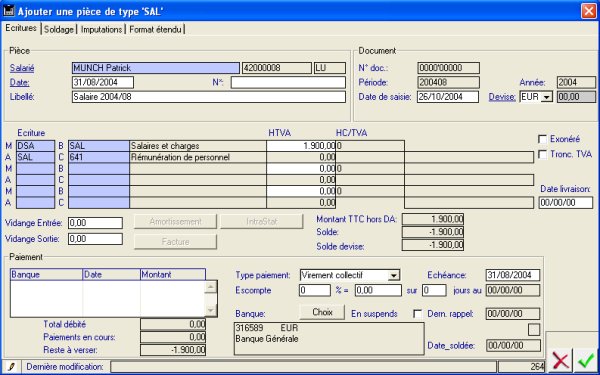Click the Salarié link

click(x=22, y=68)
